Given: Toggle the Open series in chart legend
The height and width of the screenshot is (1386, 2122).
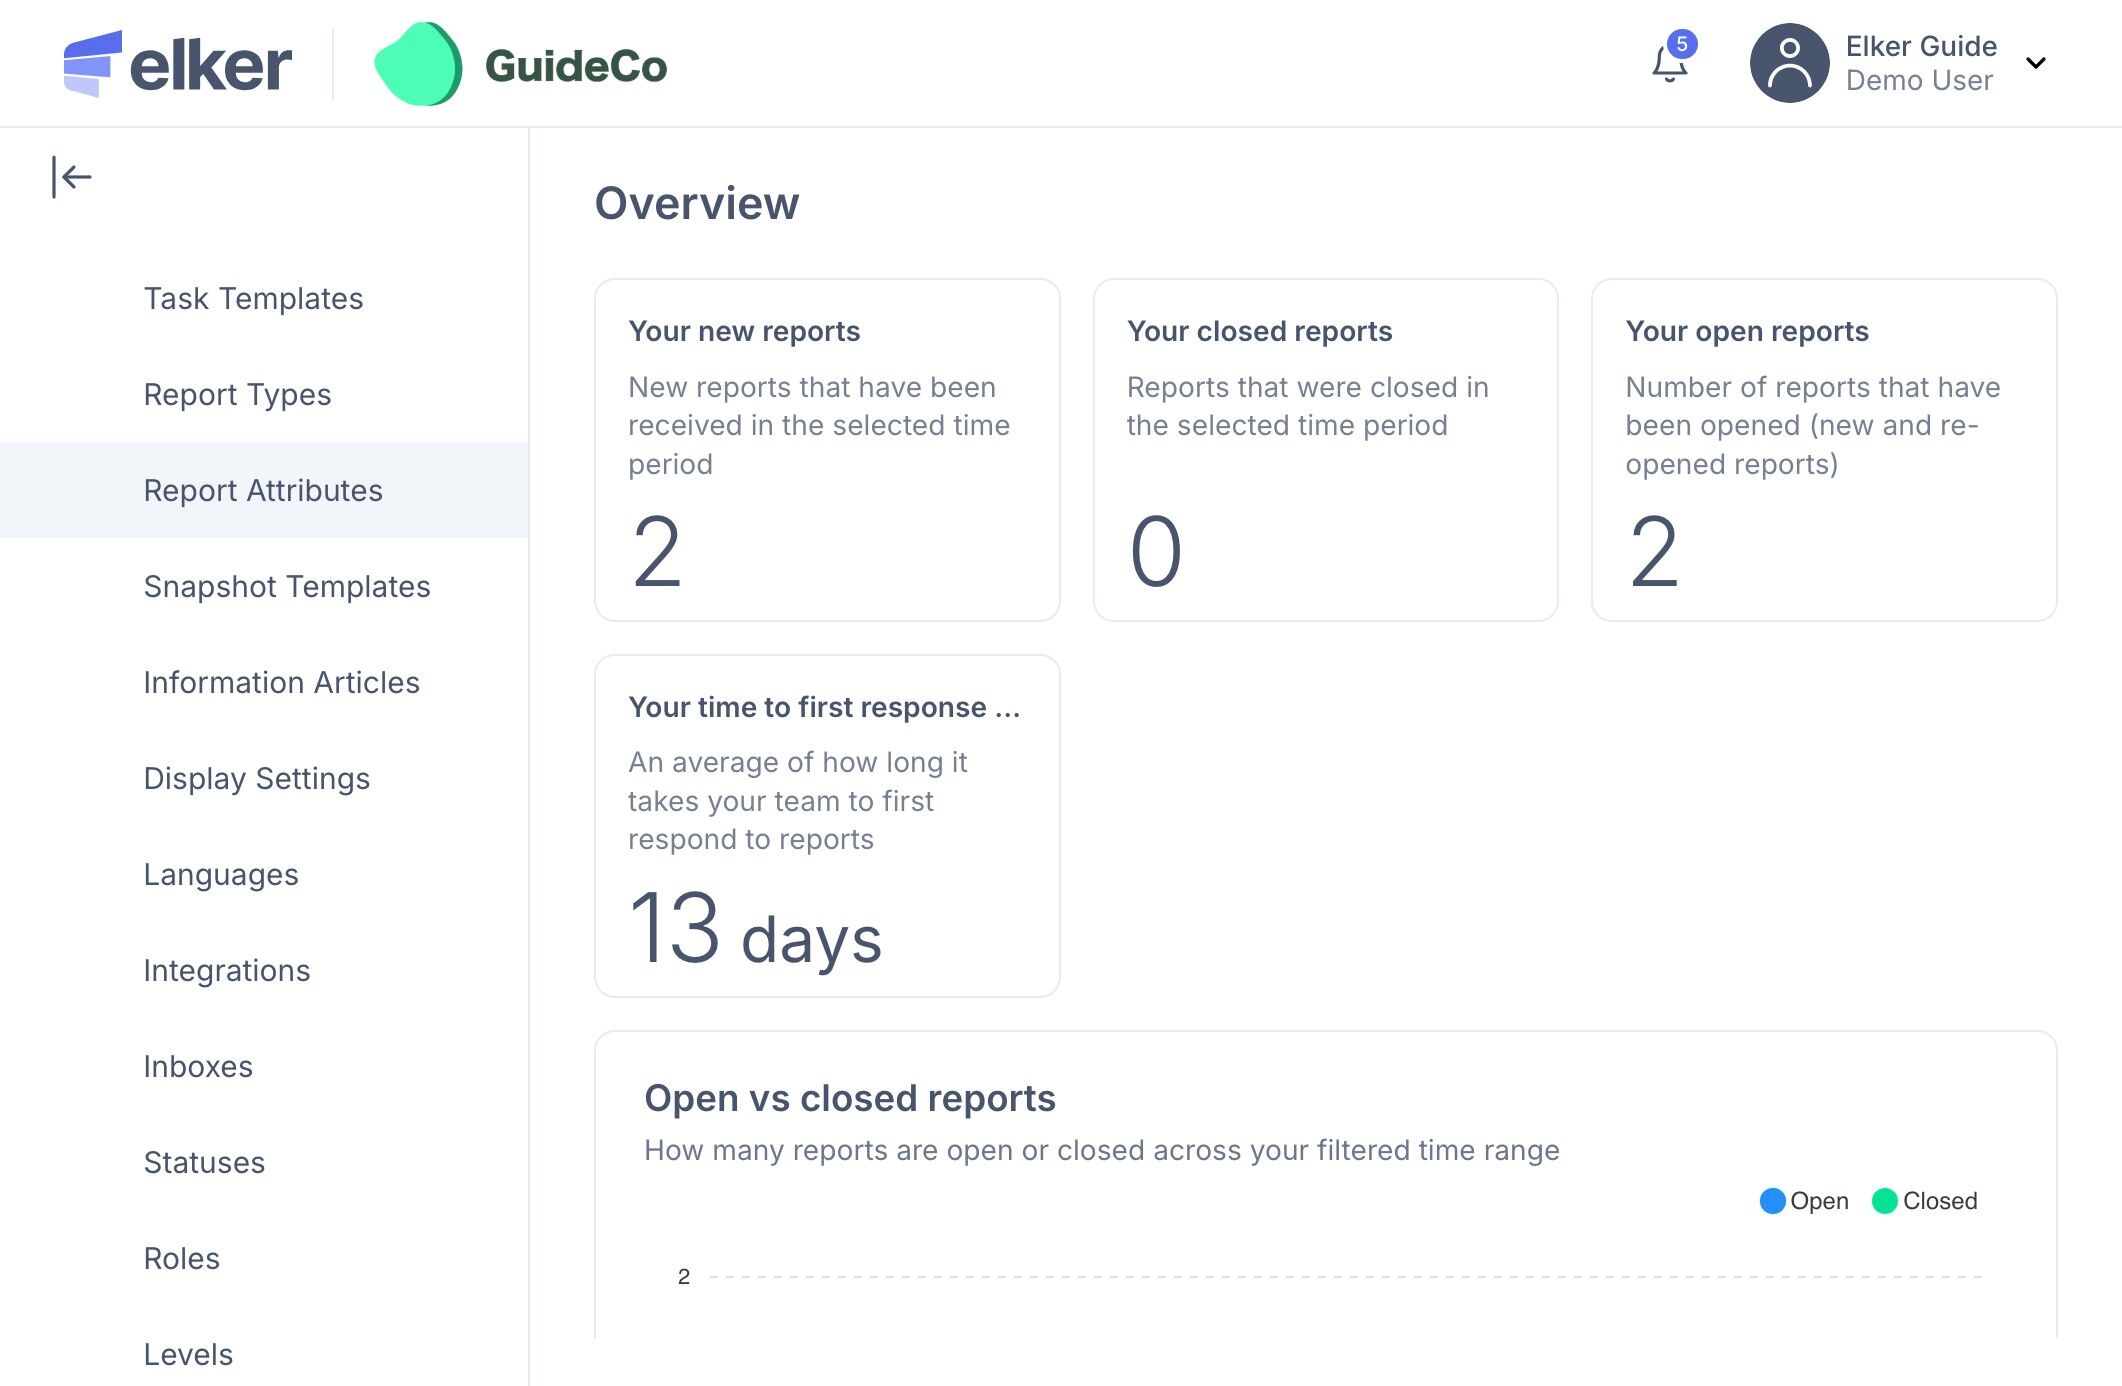Looking at the screenshot, I should (1804, 1200).
